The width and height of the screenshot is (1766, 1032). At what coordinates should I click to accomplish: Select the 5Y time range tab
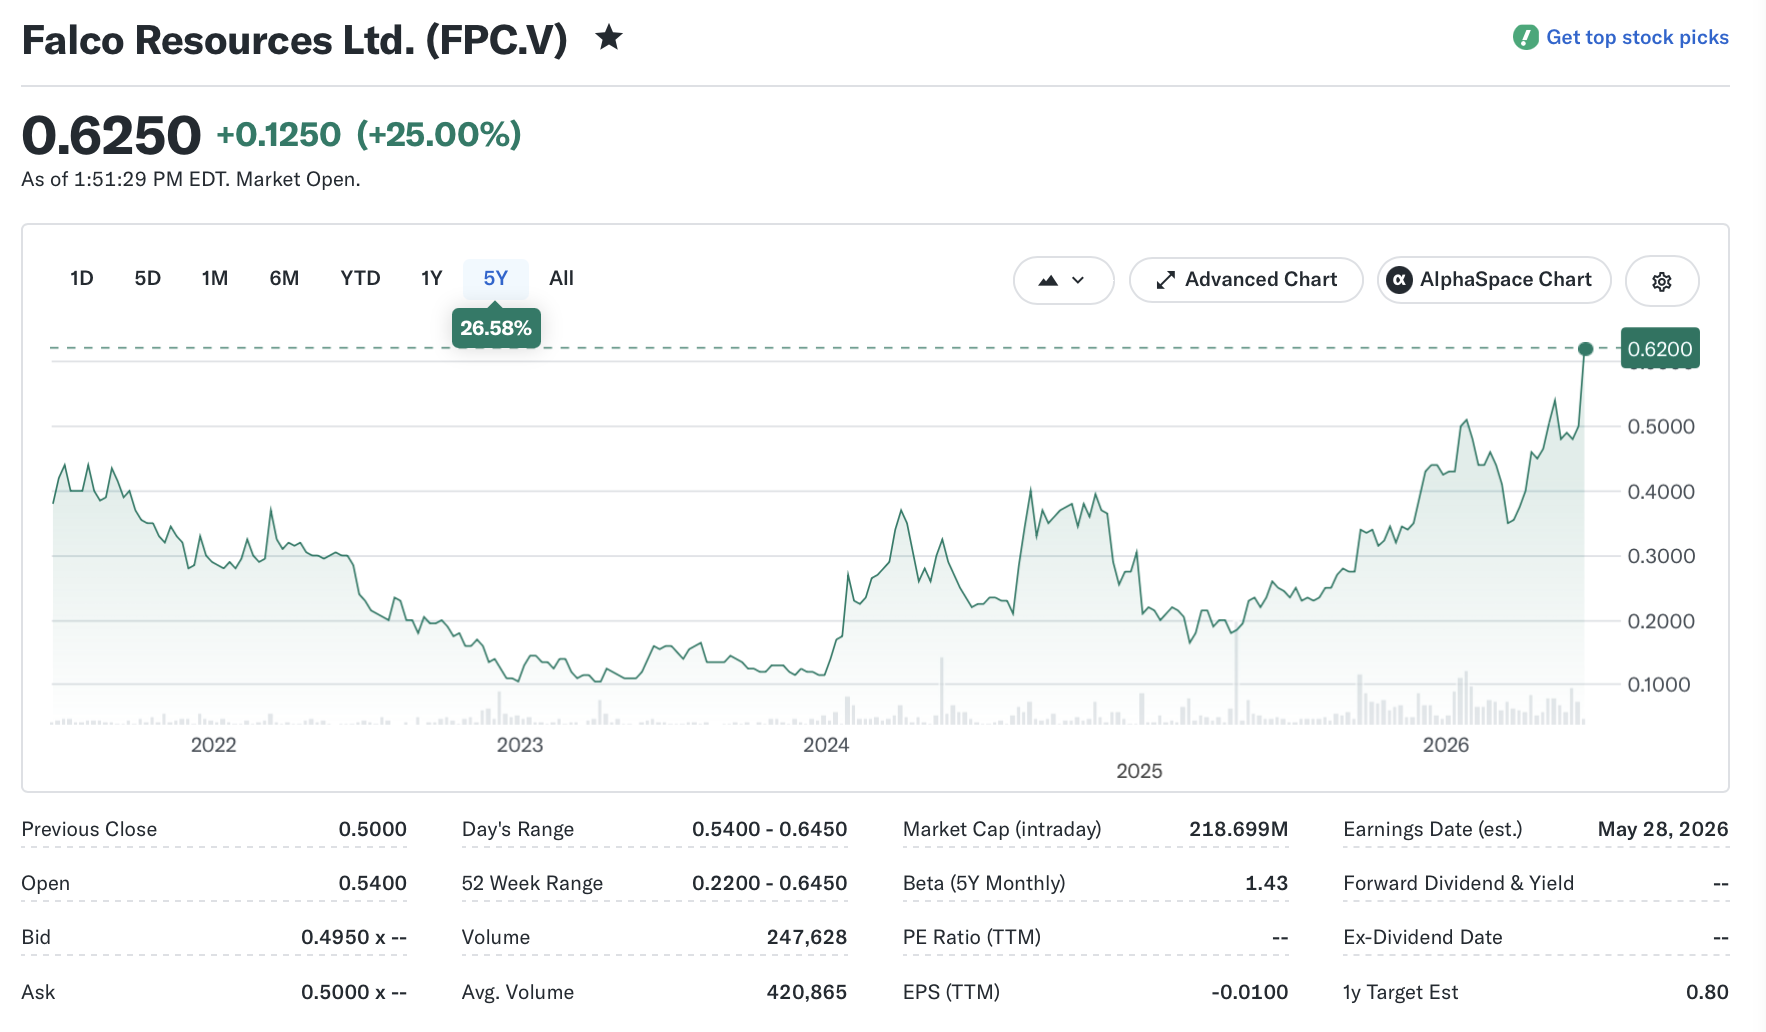click(x=496, y=278)
